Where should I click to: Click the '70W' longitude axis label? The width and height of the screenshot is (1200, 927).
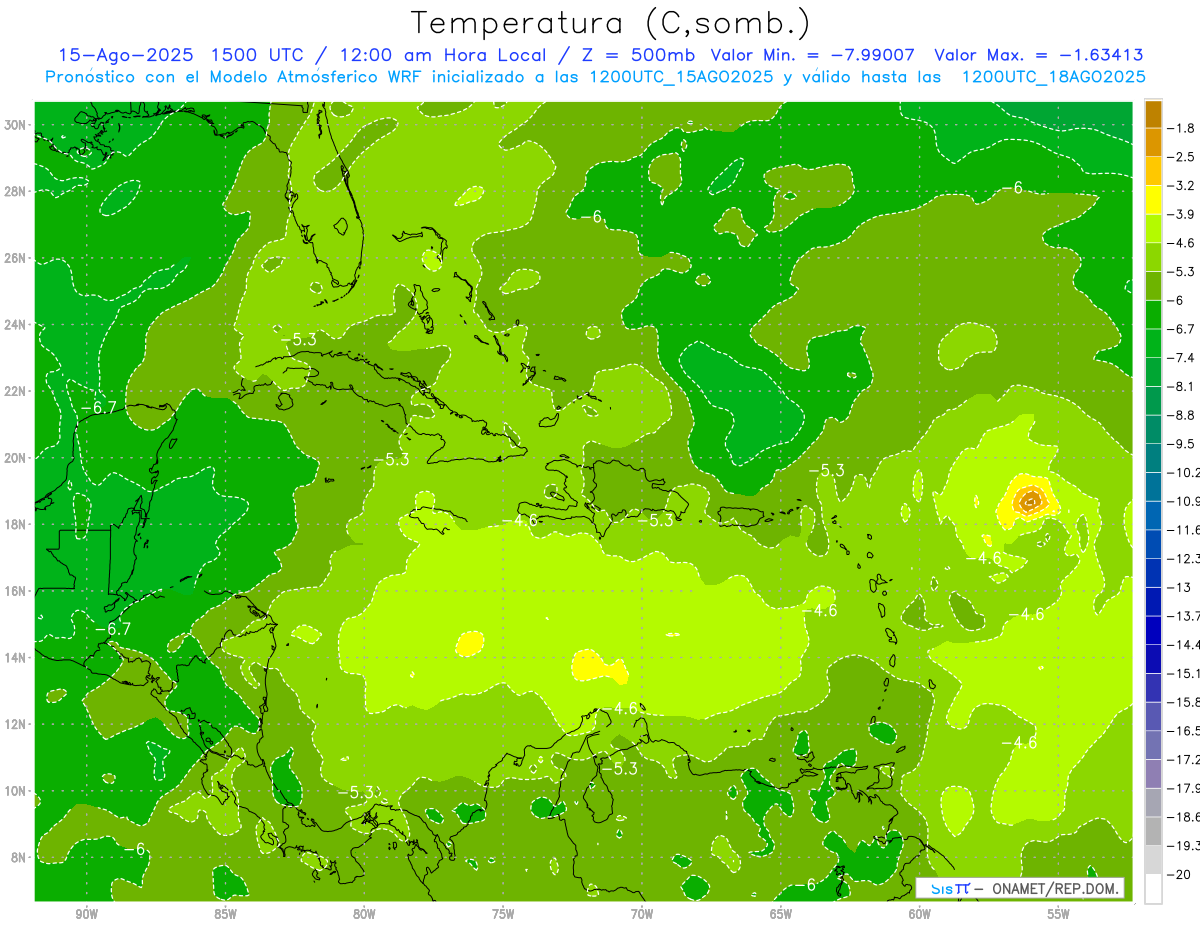642,914
